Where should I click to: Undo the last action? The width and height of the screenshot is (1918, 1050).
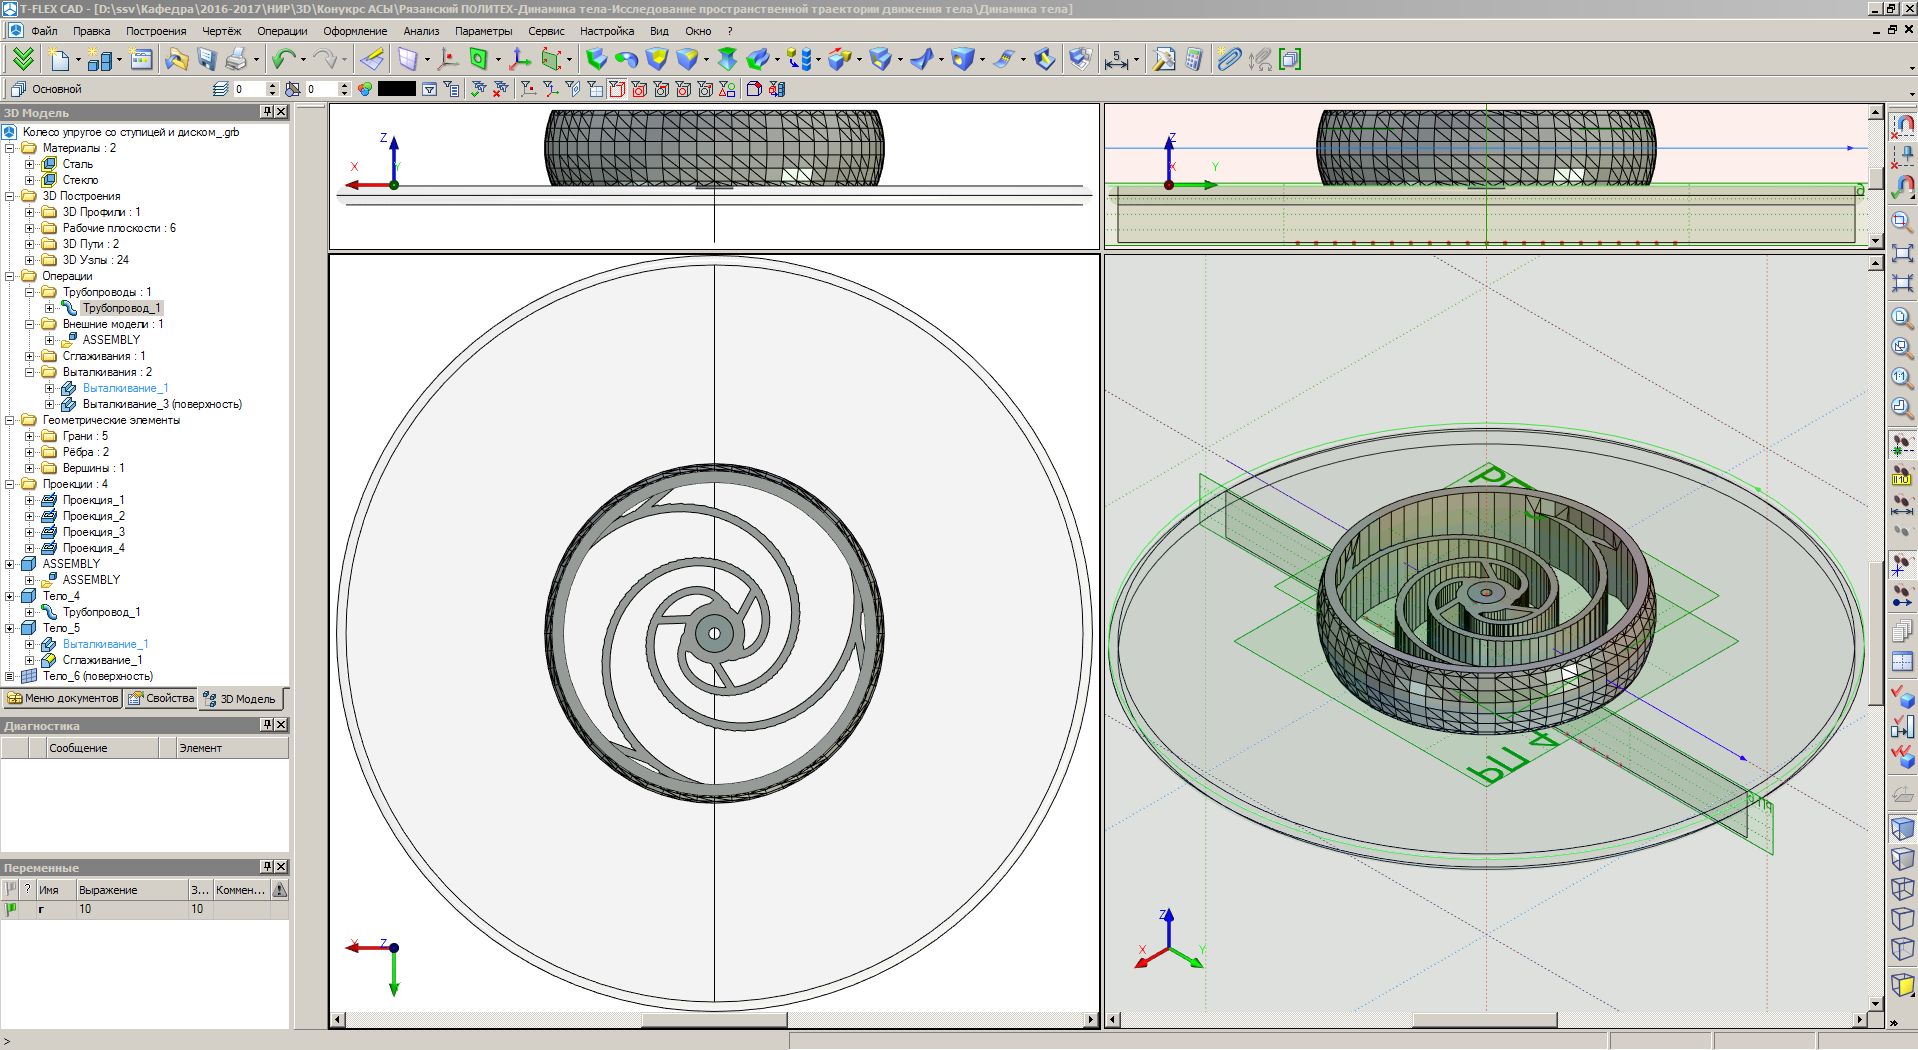(284, 60)
